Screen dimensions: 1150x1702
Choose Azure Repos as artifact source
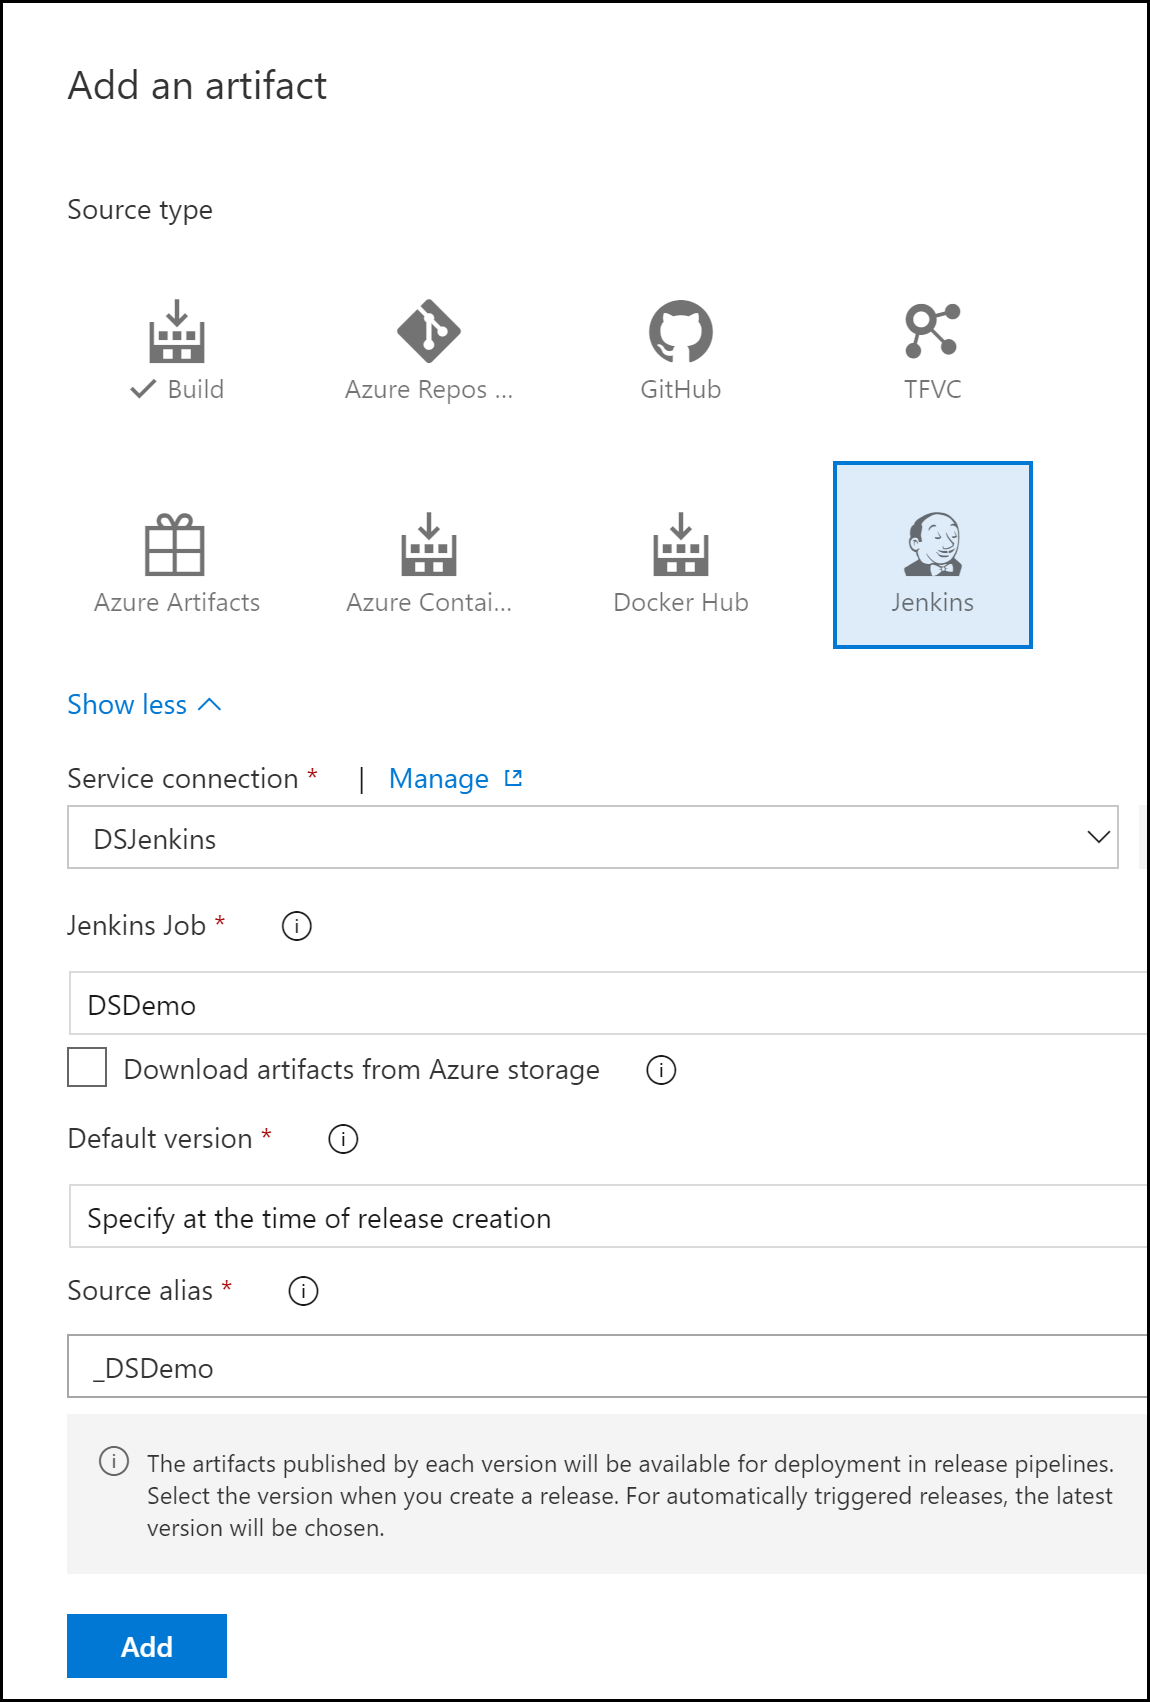(429, 350)
